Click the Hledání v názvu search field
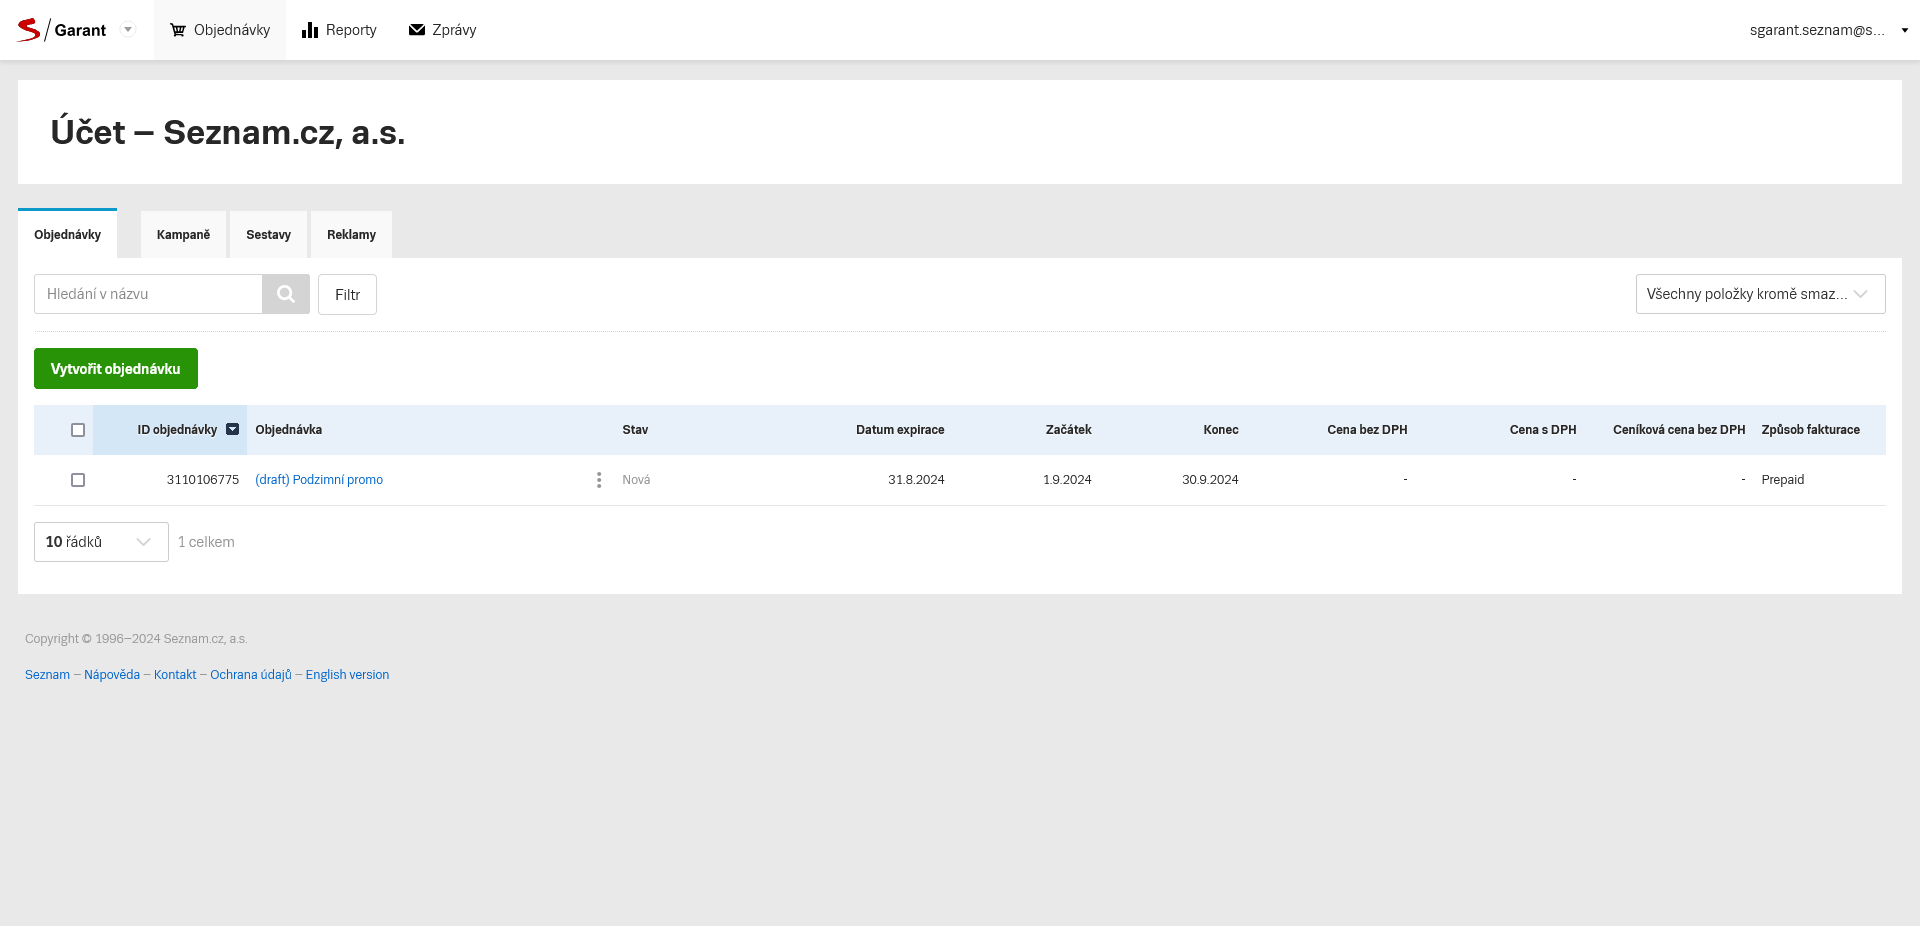 pyautogui.click(x=148, y=294)
